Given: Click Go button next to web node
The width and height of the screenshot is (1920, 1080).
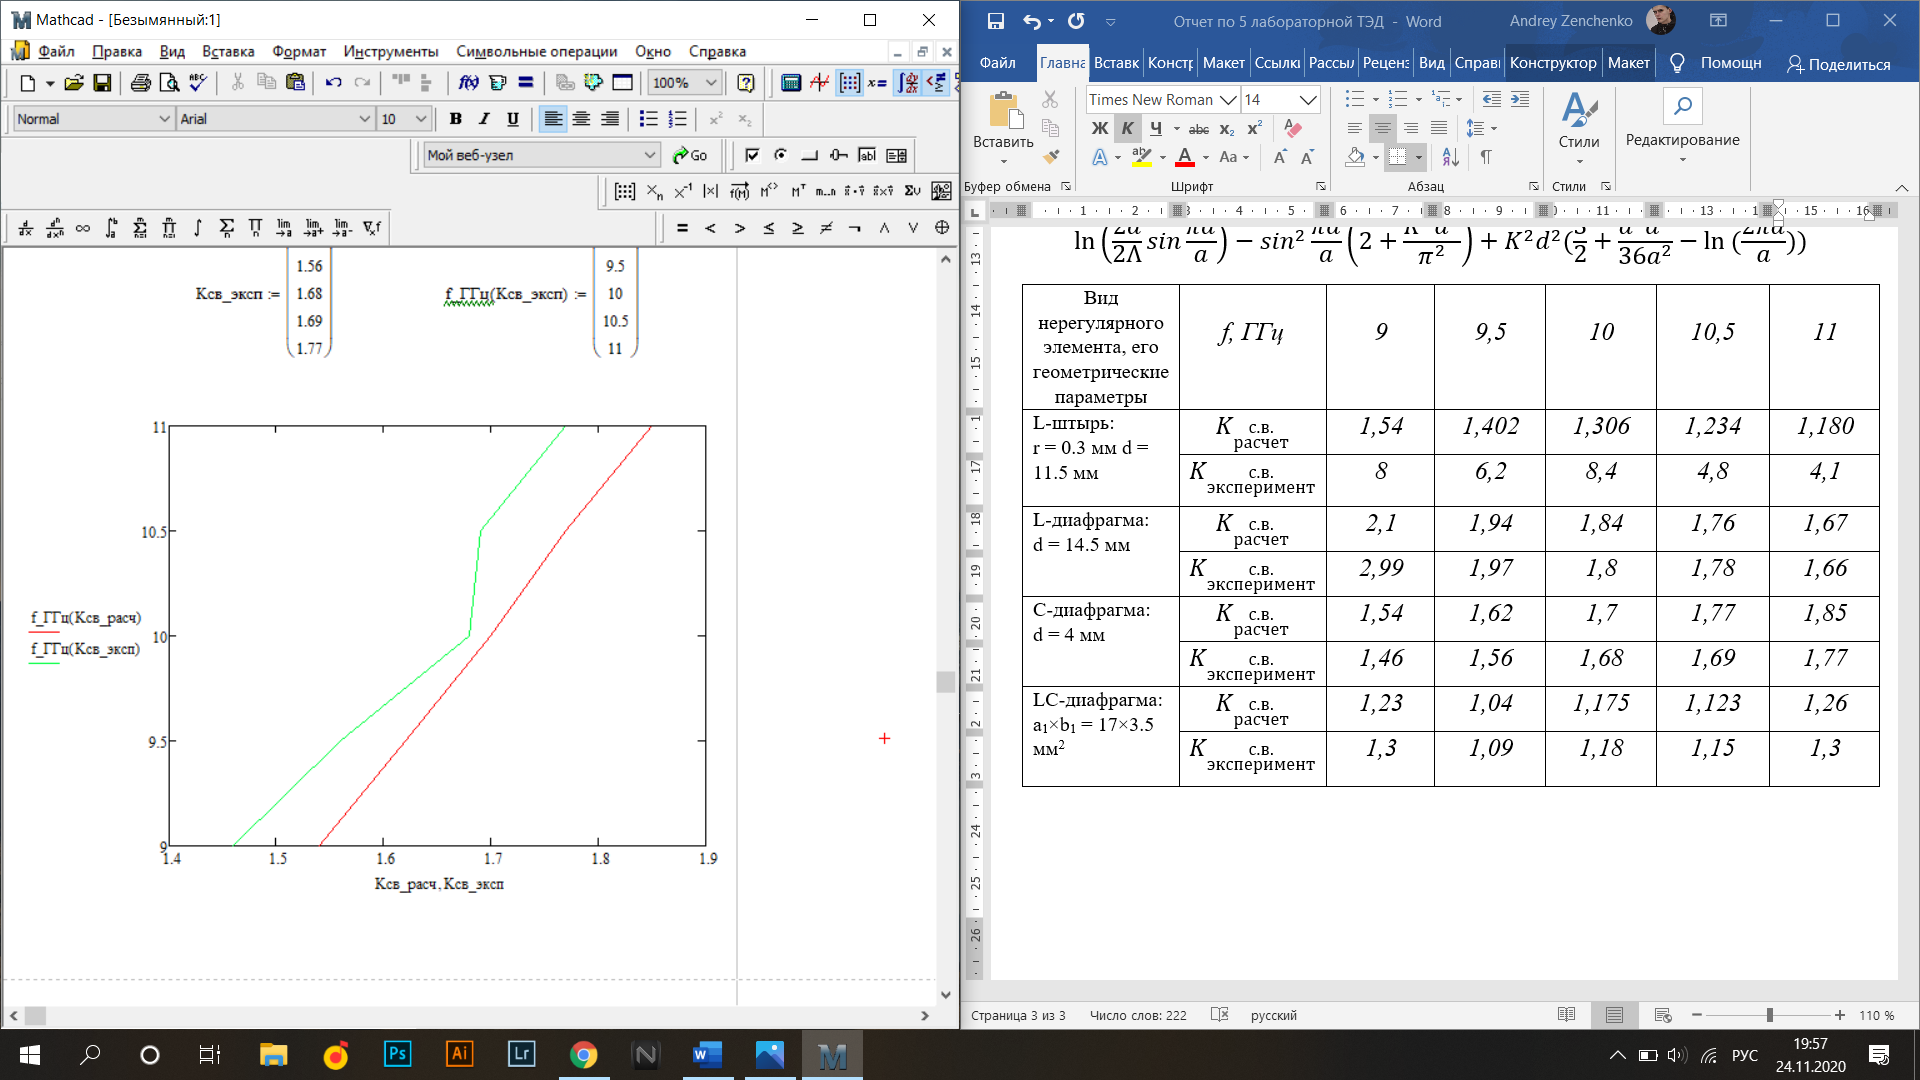Looking at the screenshot, I should (690, 155).
